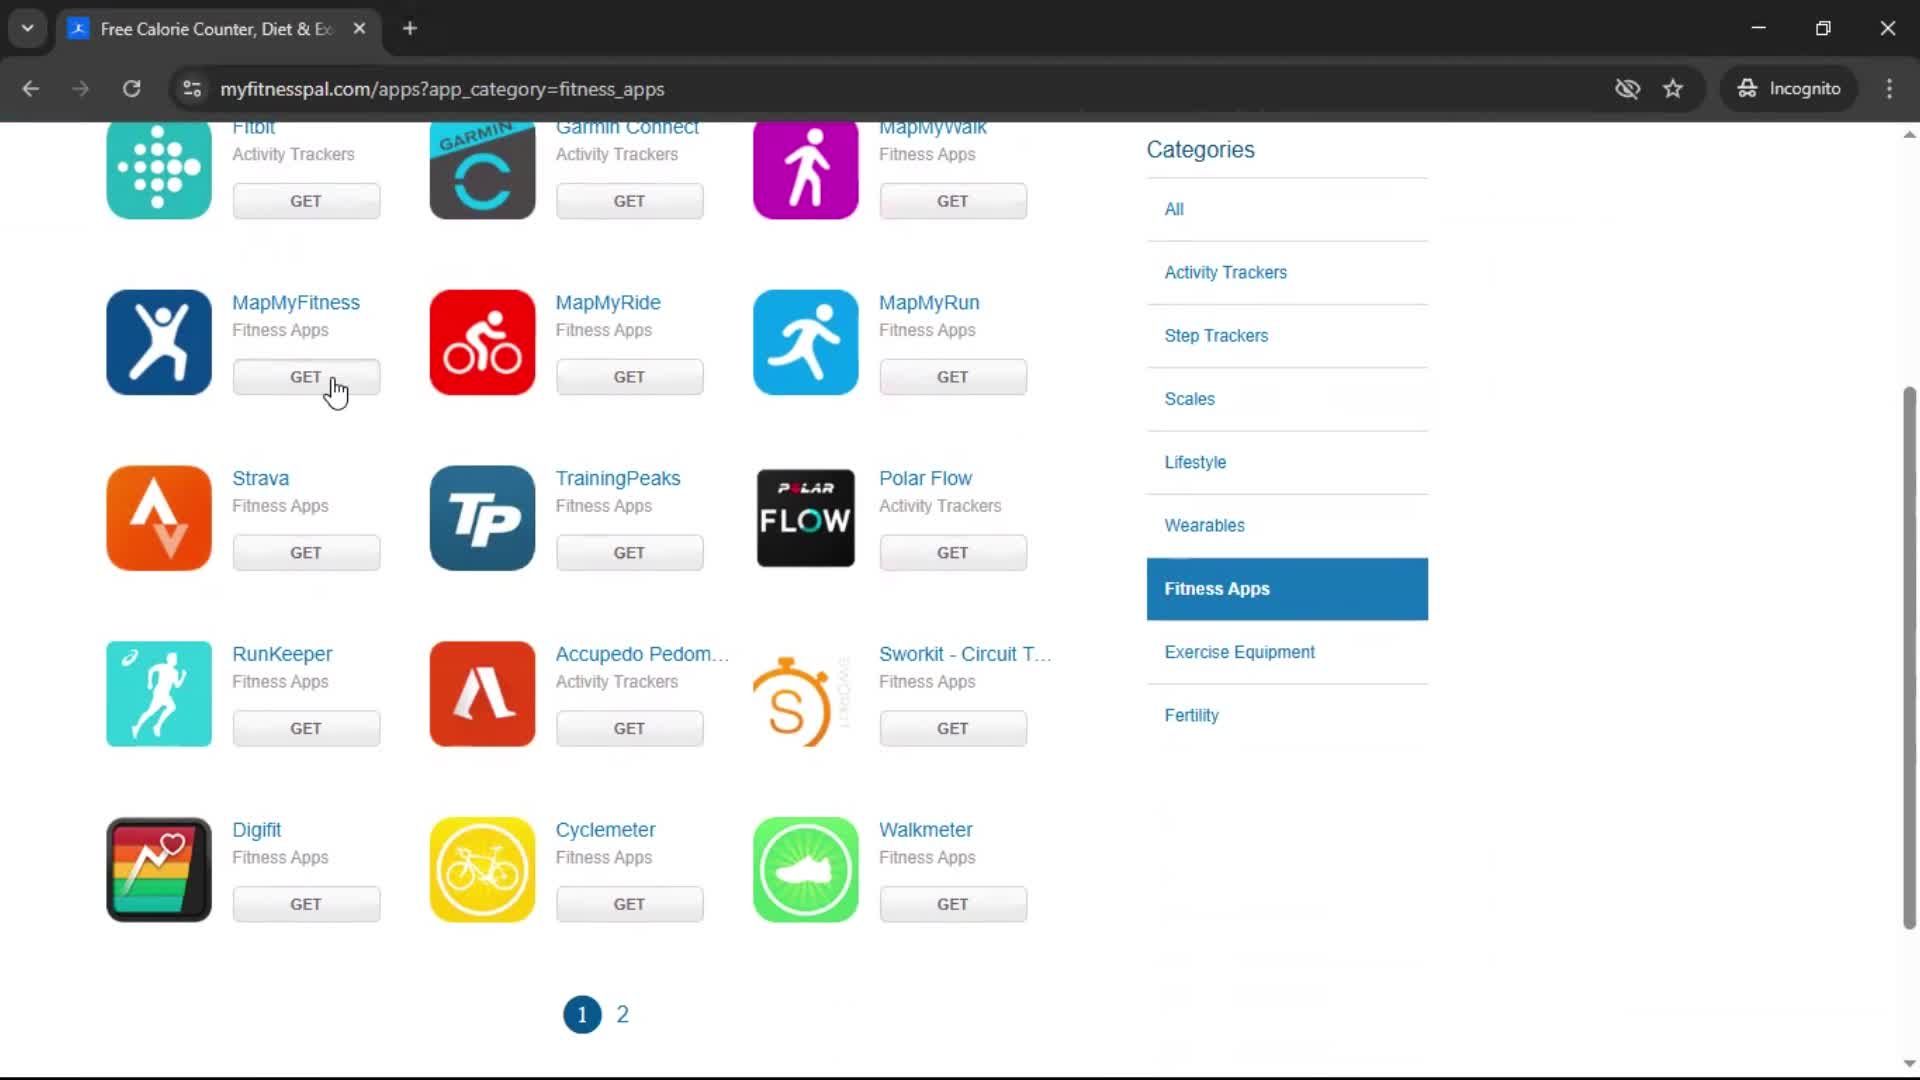Image resolution: width=1920 pixels, height=1080 pixels.
Task: Select Scales category
Action: click(x=1287, y=399)
